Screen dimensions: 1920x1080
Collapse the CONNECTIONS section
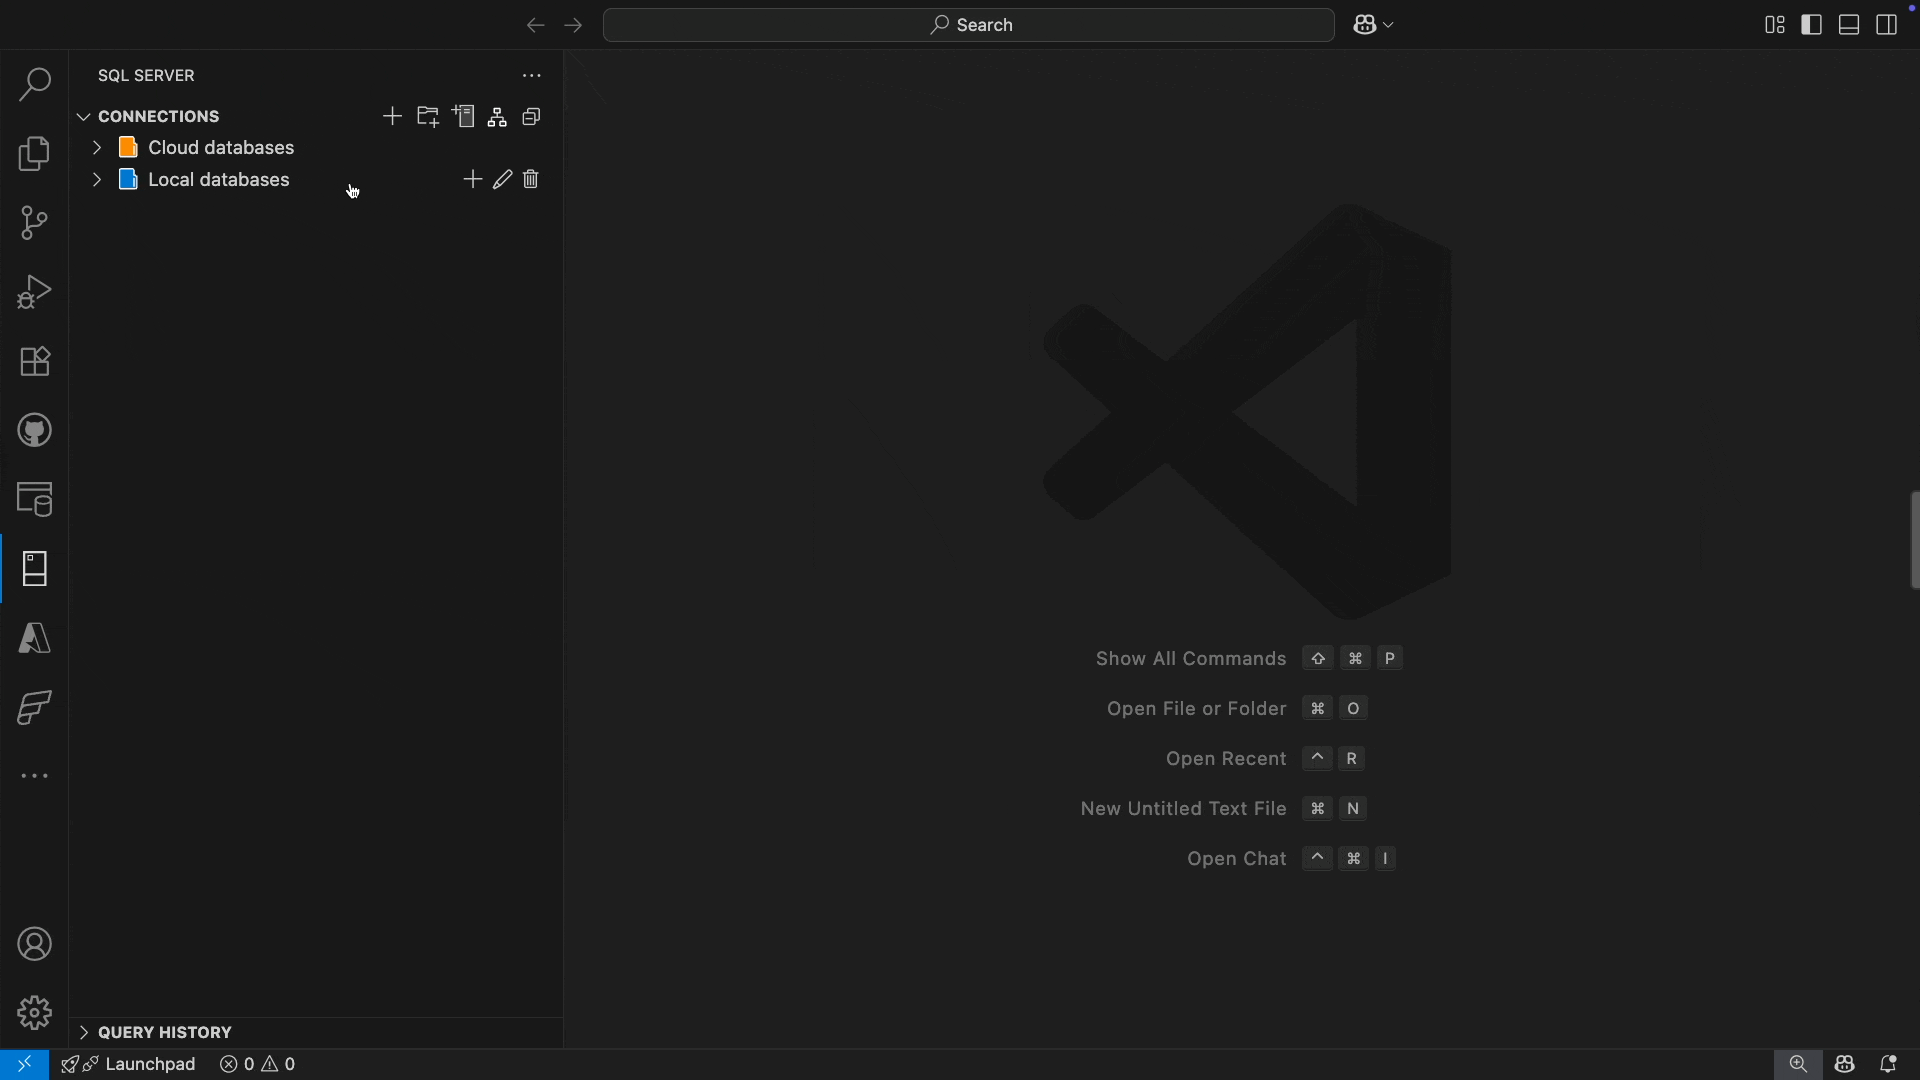click(x=84, y=117)
